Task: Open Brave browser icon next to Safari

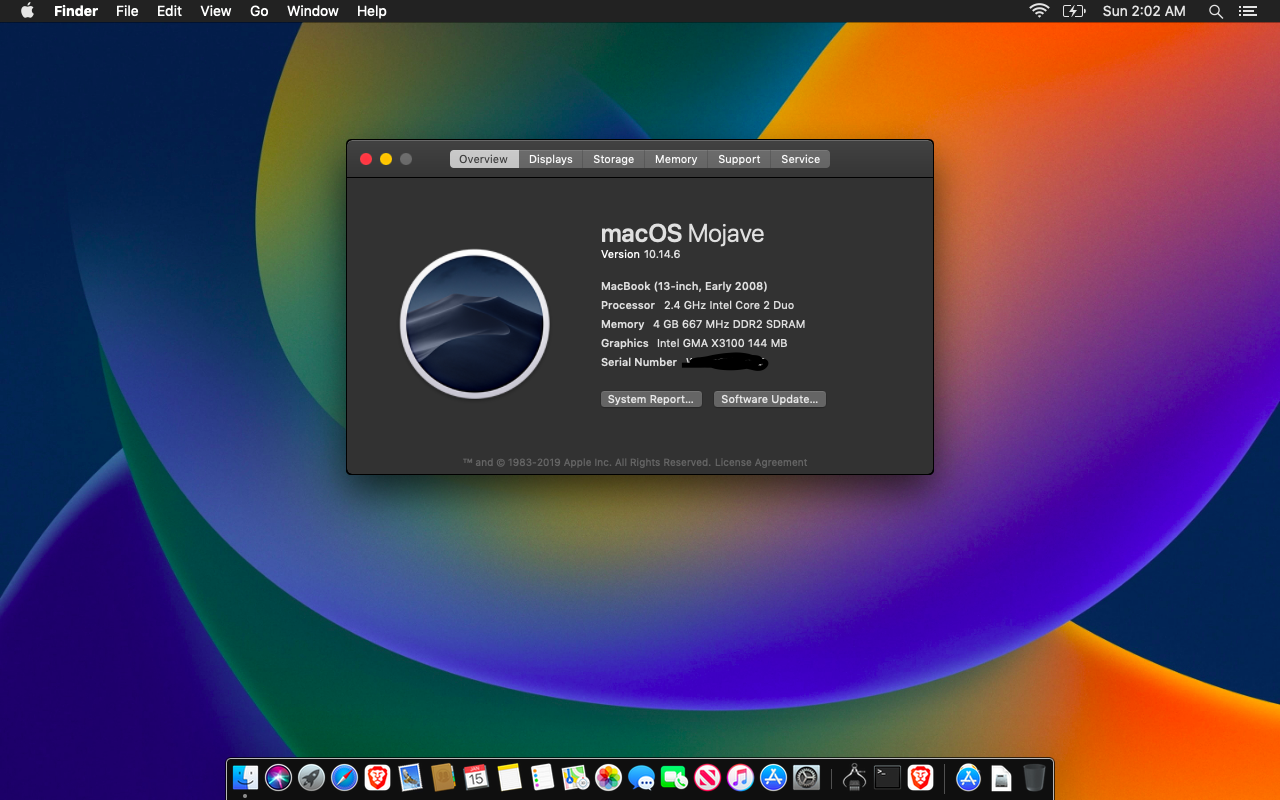Action: click(x=377, y=777)
